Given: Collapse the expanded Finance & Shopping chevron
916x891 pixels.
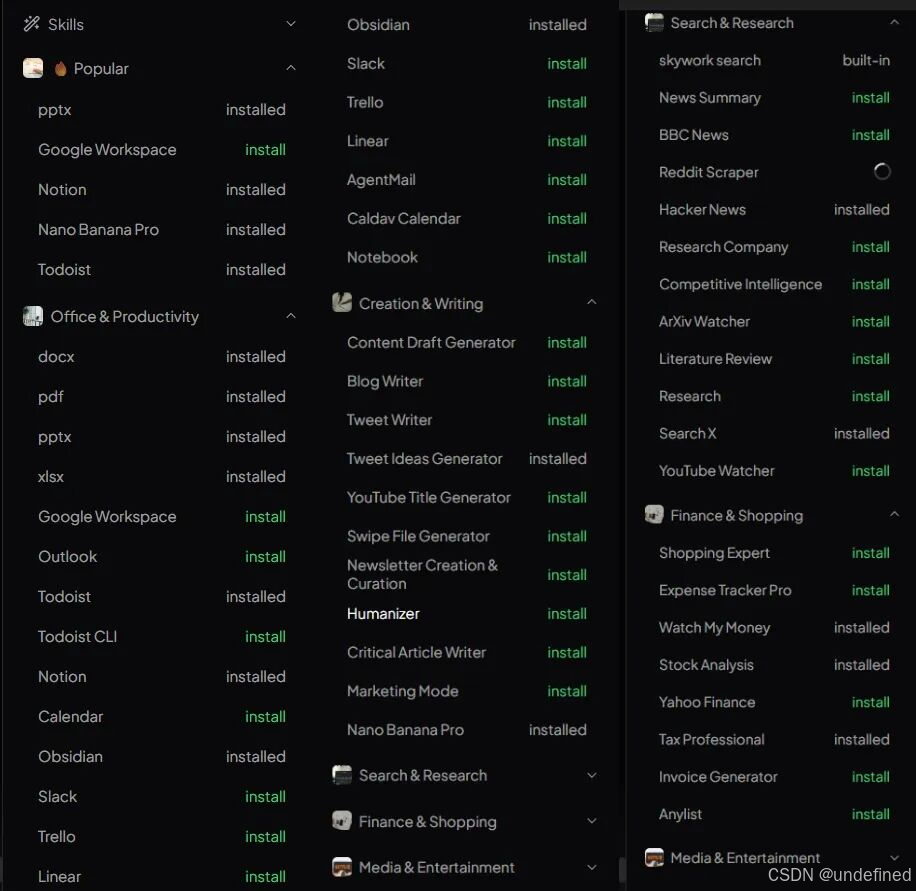Looking at the screenshot, I should (x=894, y=514).
